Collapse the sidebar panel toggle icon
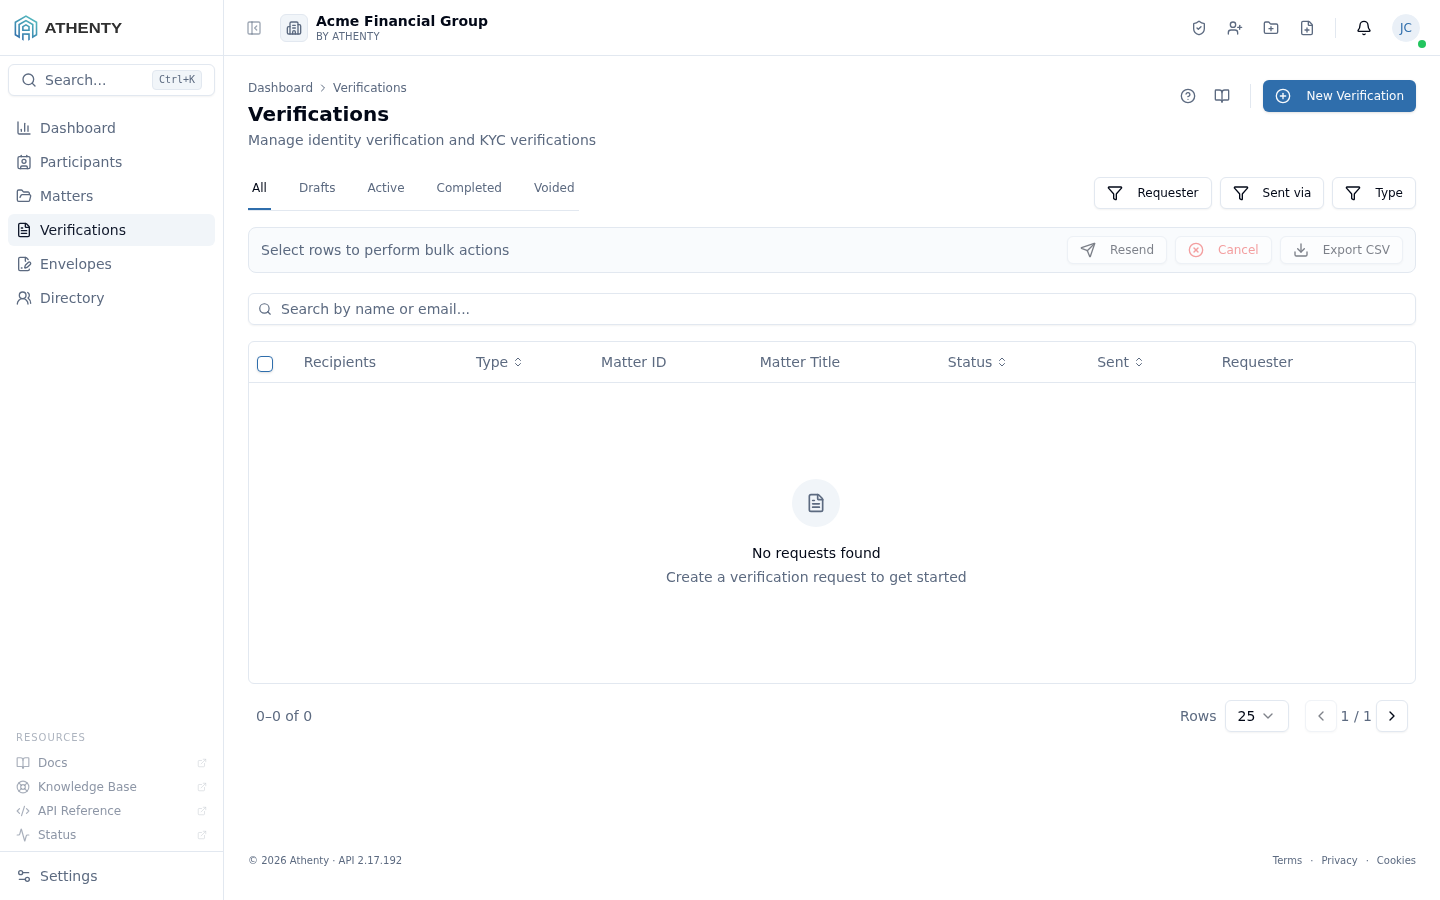This screenshot has width=1440, height=900. 254,28
